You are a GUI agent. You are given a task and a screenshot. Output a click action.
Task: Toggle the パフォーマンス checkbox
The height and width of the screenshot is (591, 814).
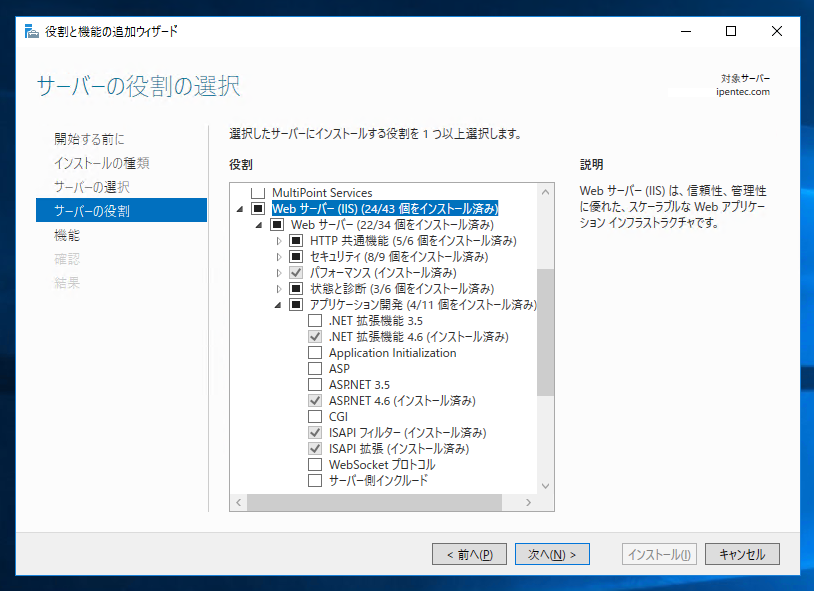pos(296,273)
